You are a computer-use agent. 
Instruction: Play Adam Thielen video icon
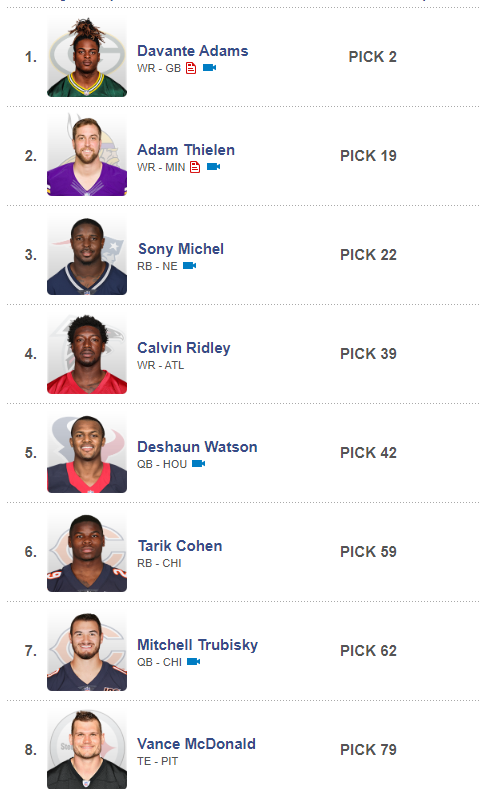213,167
